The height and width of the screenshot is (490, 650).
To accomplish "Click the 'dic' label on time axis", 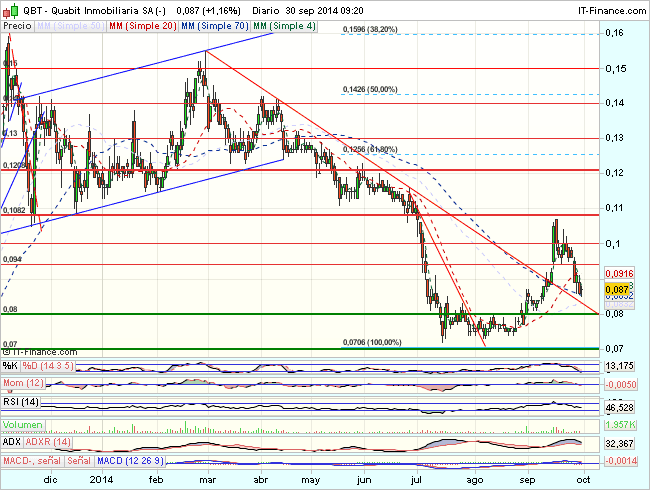I will point(51,480).
